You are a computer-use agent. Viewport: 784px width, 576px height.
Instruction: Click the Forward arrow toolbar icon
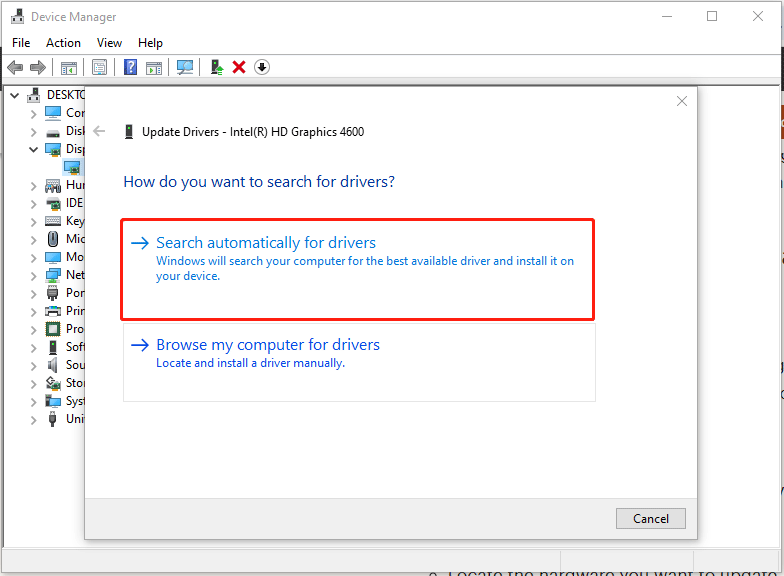[x=38, y=67]
